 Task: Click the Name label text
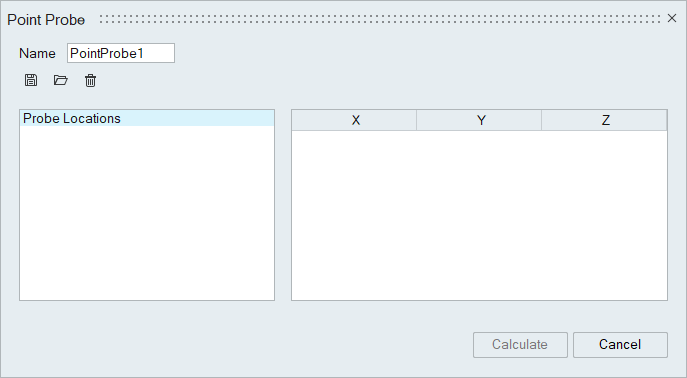click(37, 53)
